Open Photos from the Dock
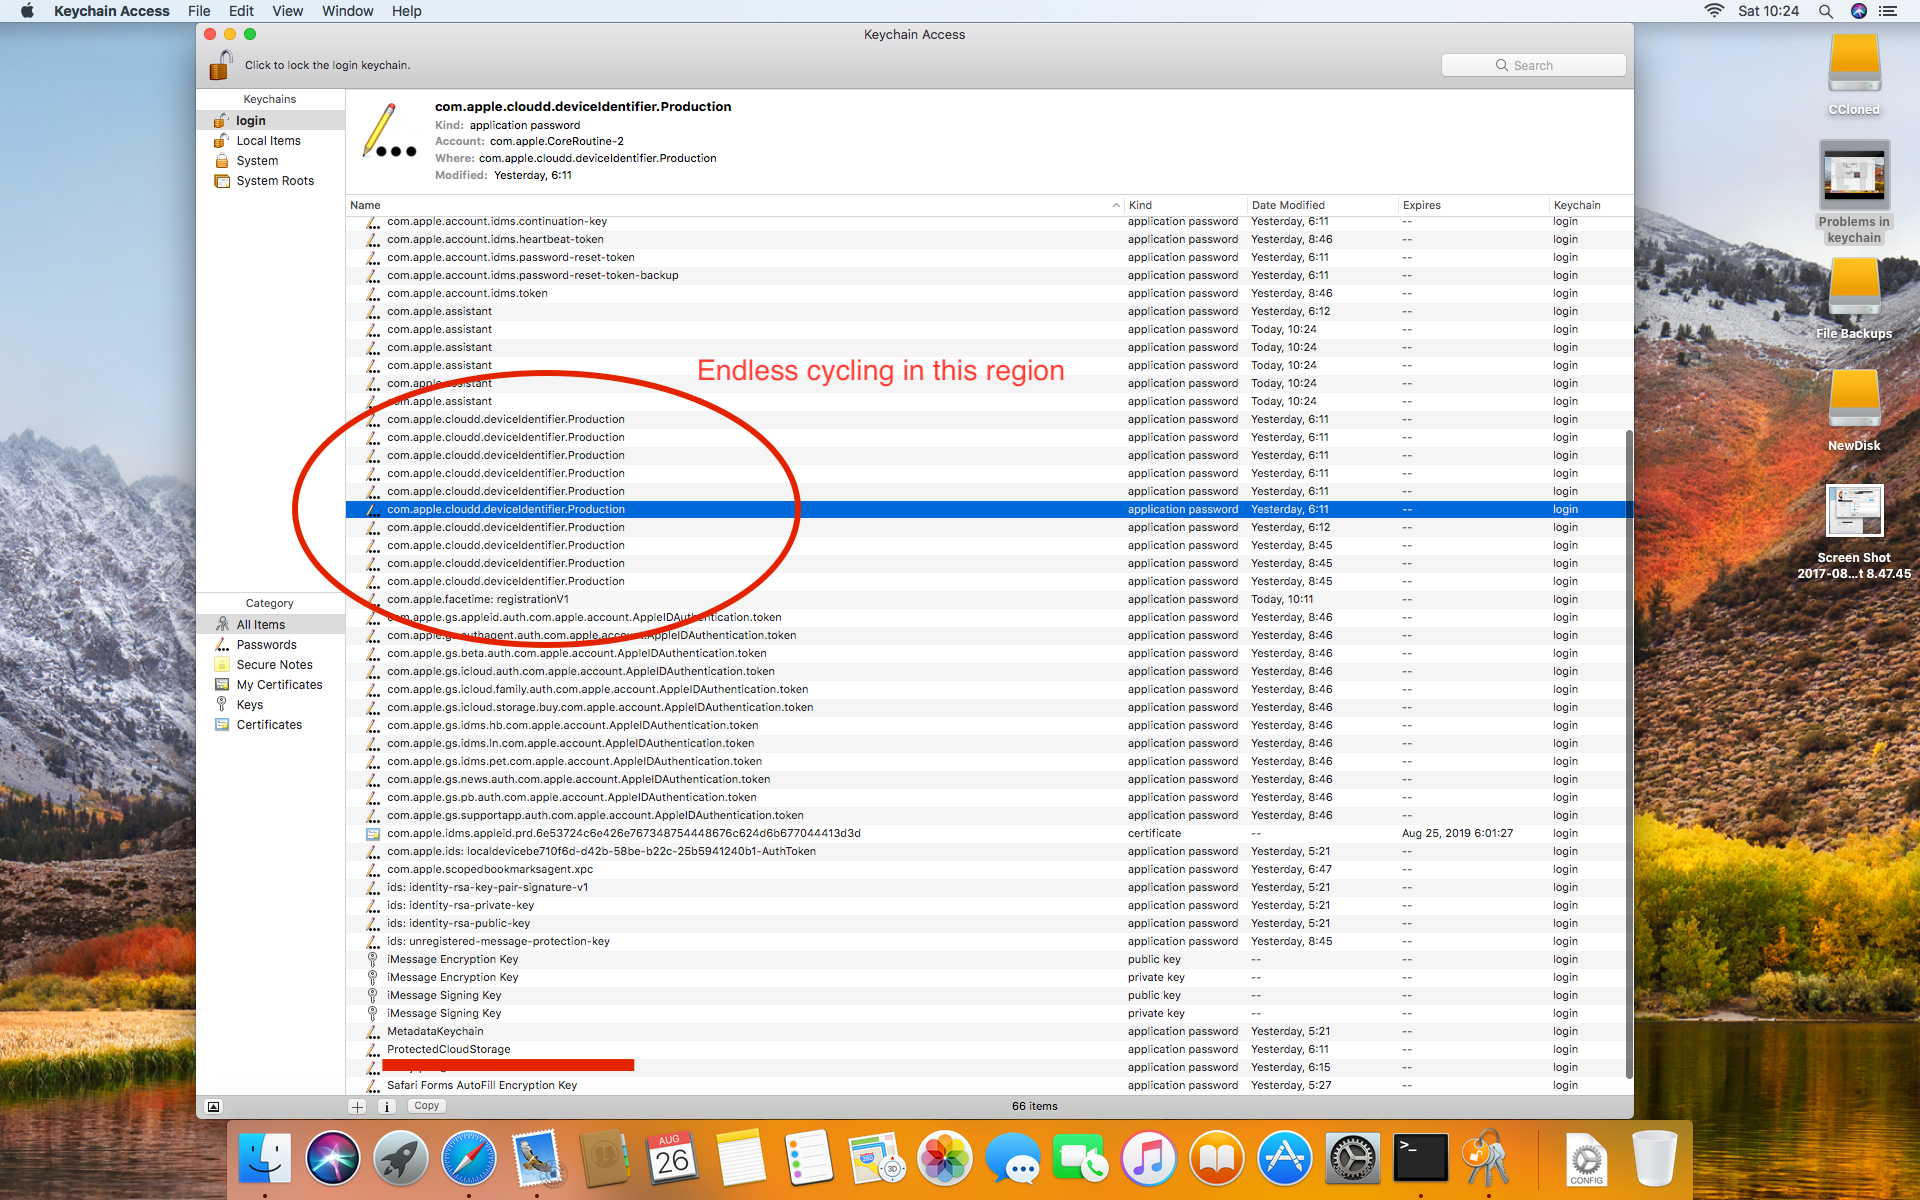The image size is (1920, 1200). [945, 1159]
